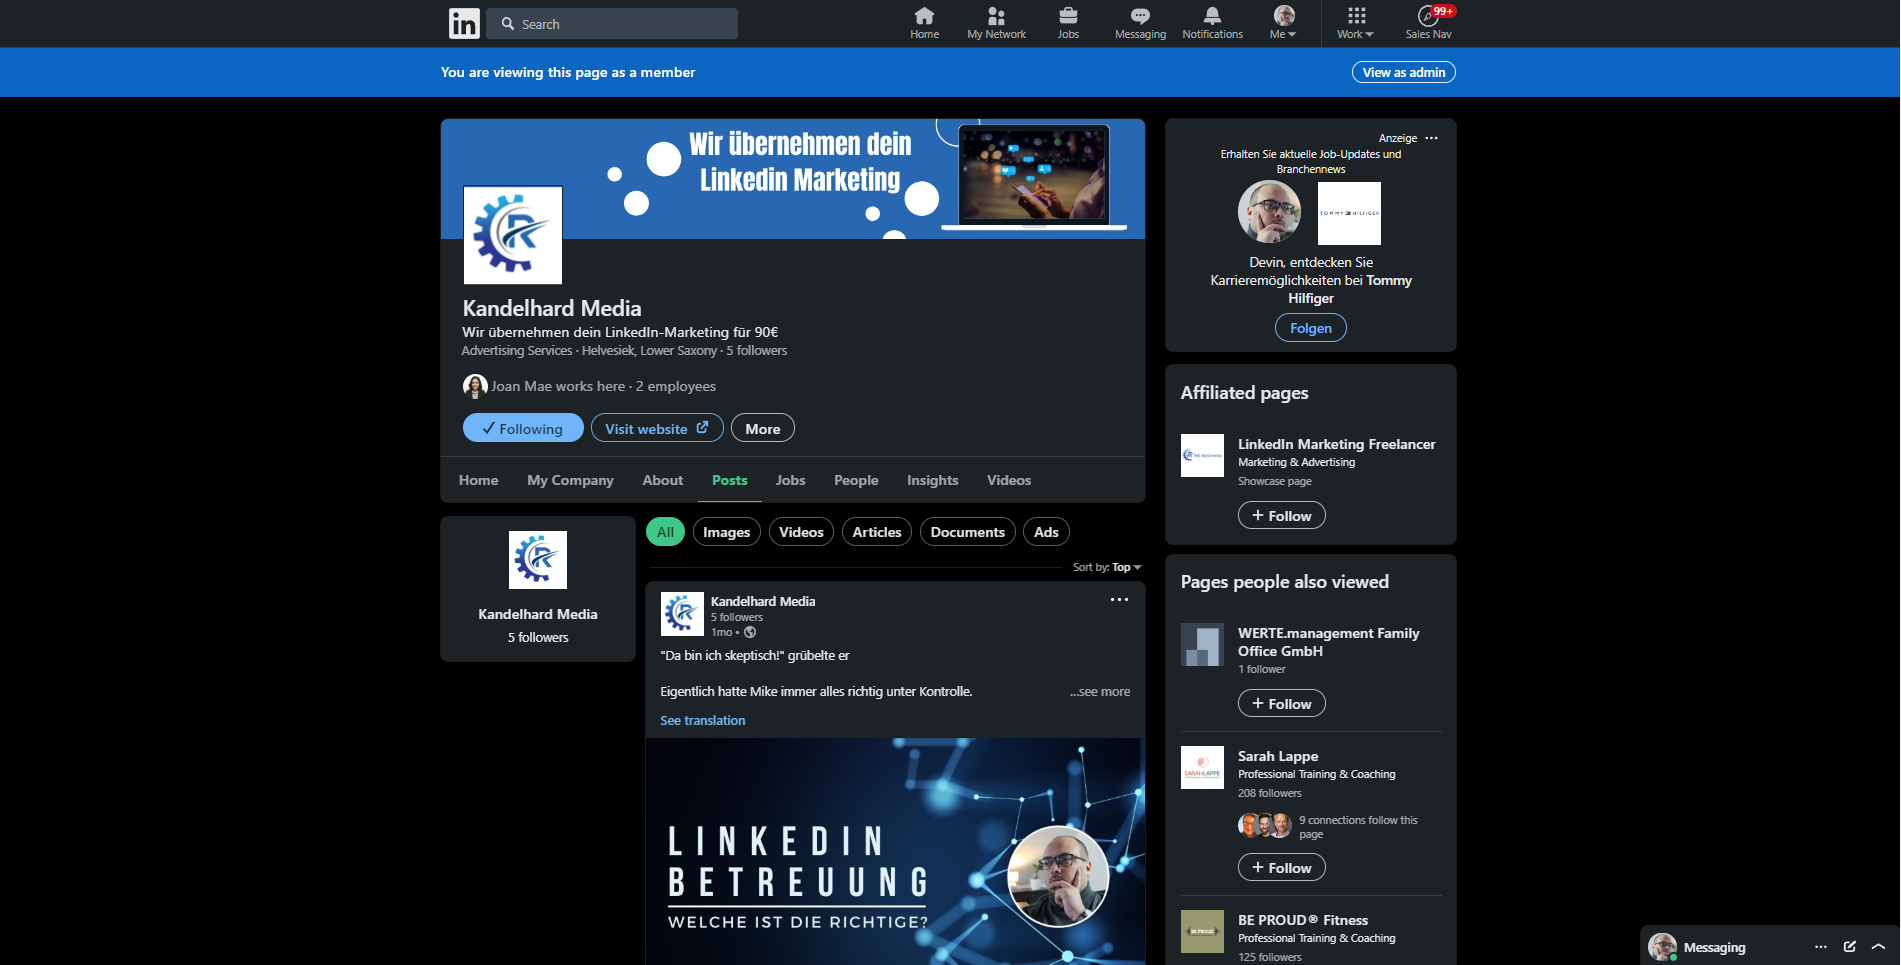
Task: Expand the Work apps dropdown
Action: click(x=1355, y=23)
